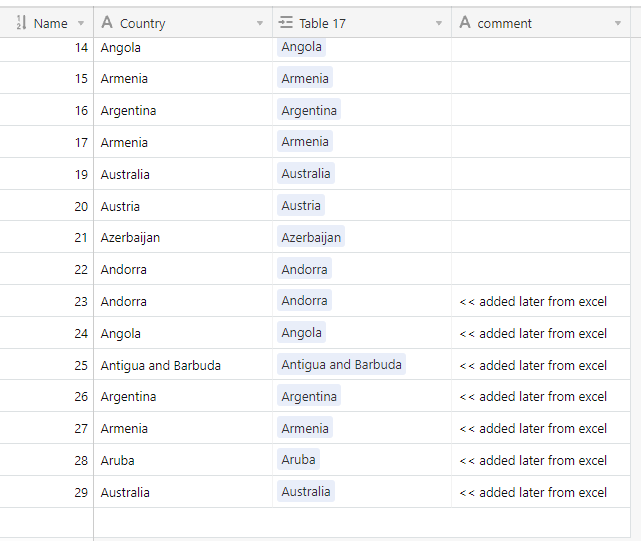Select Name cell number 21

(x=47, y=237)
